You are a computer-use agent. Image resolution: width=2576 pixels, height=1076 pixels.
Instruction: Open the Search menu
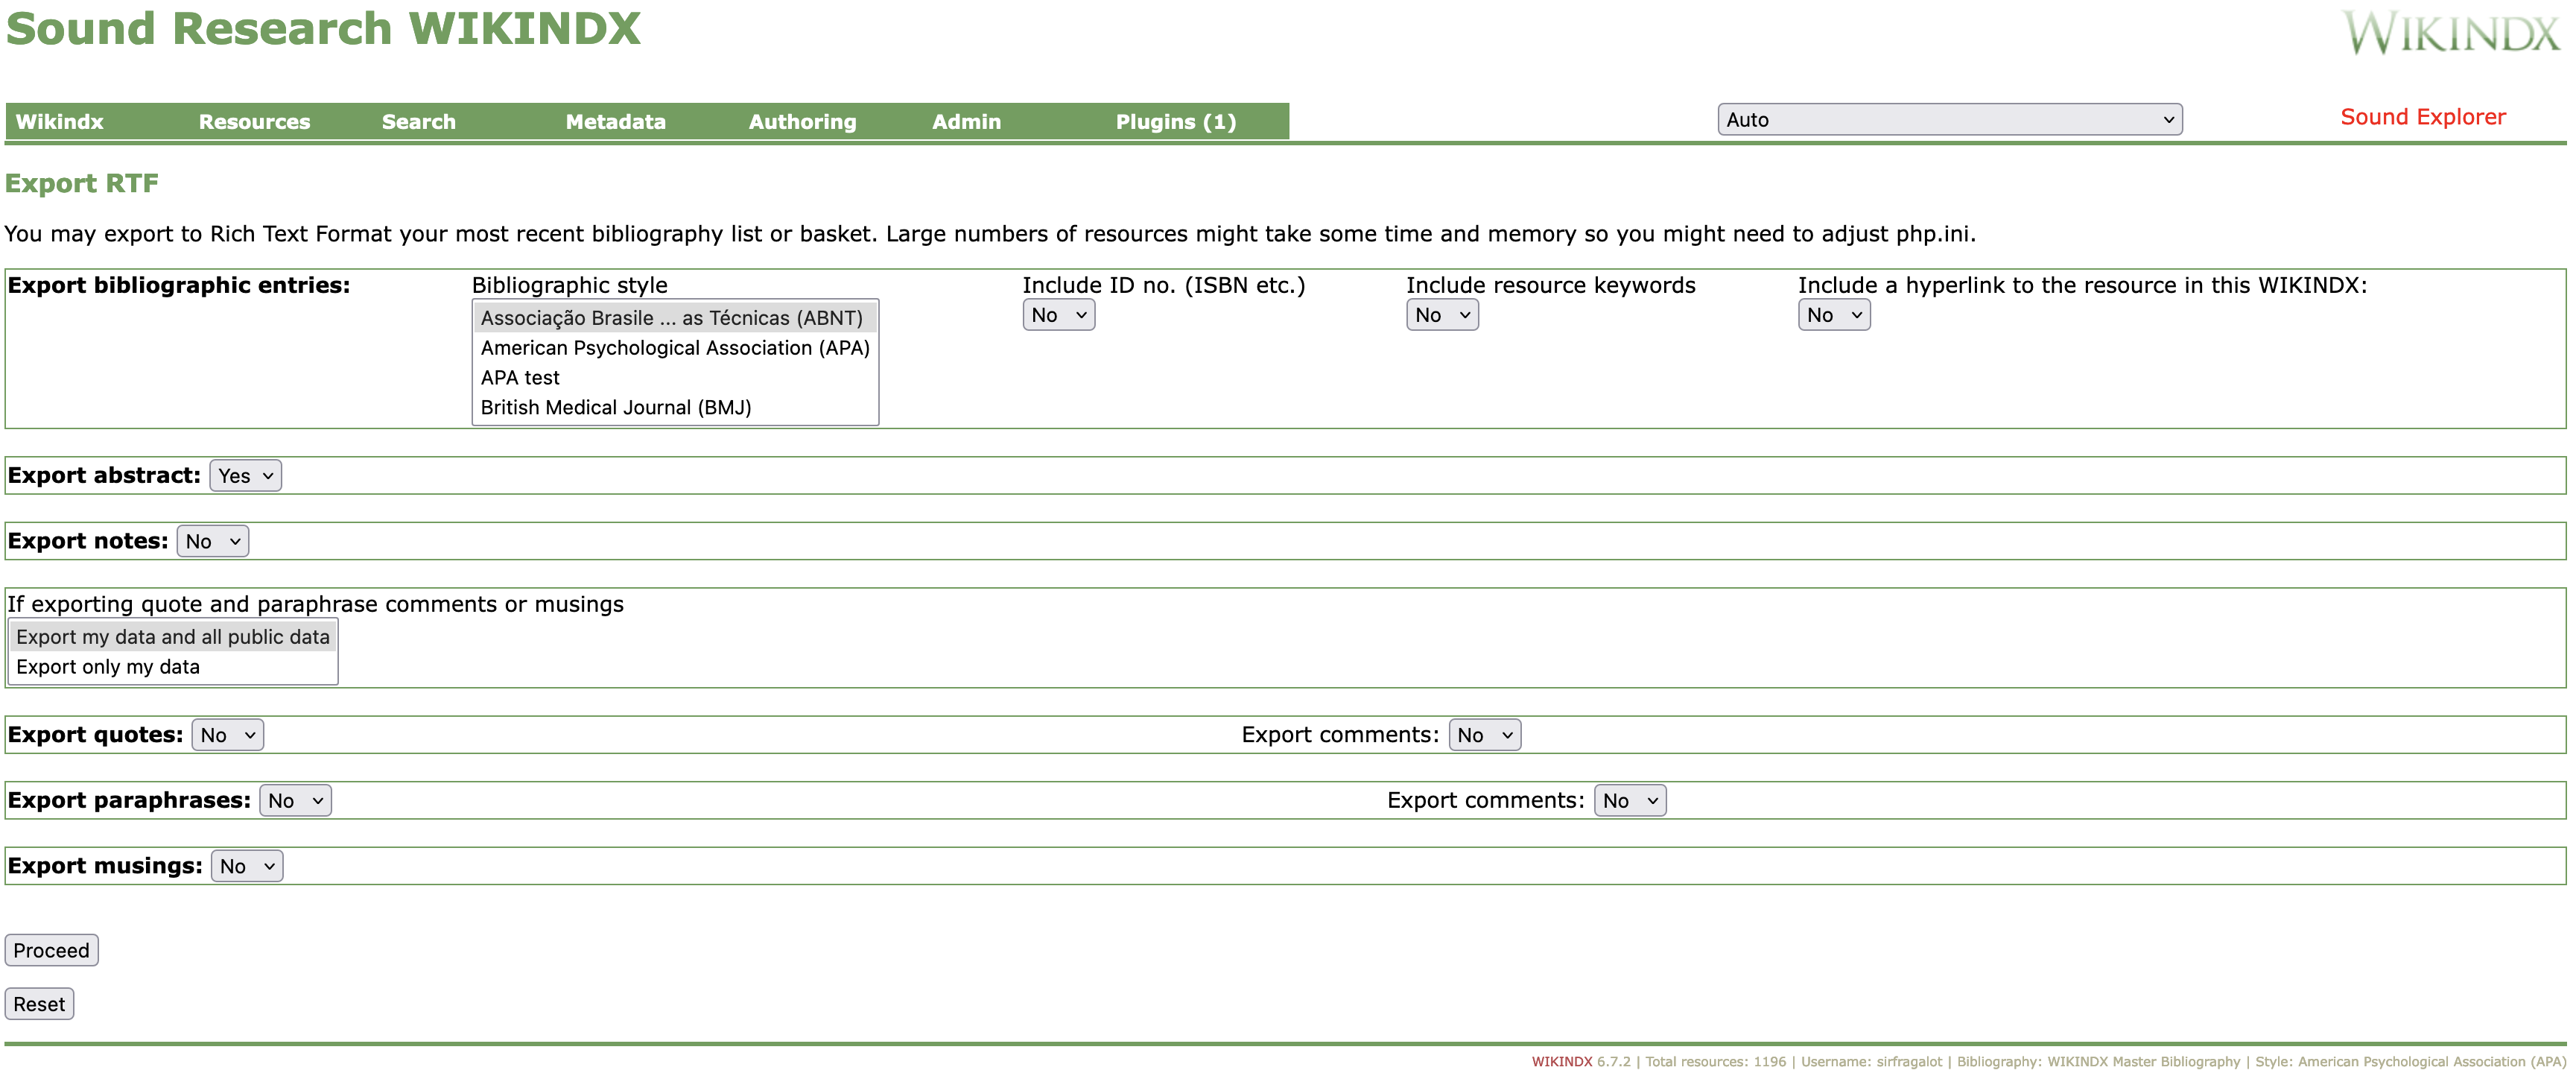click(418, 122)
